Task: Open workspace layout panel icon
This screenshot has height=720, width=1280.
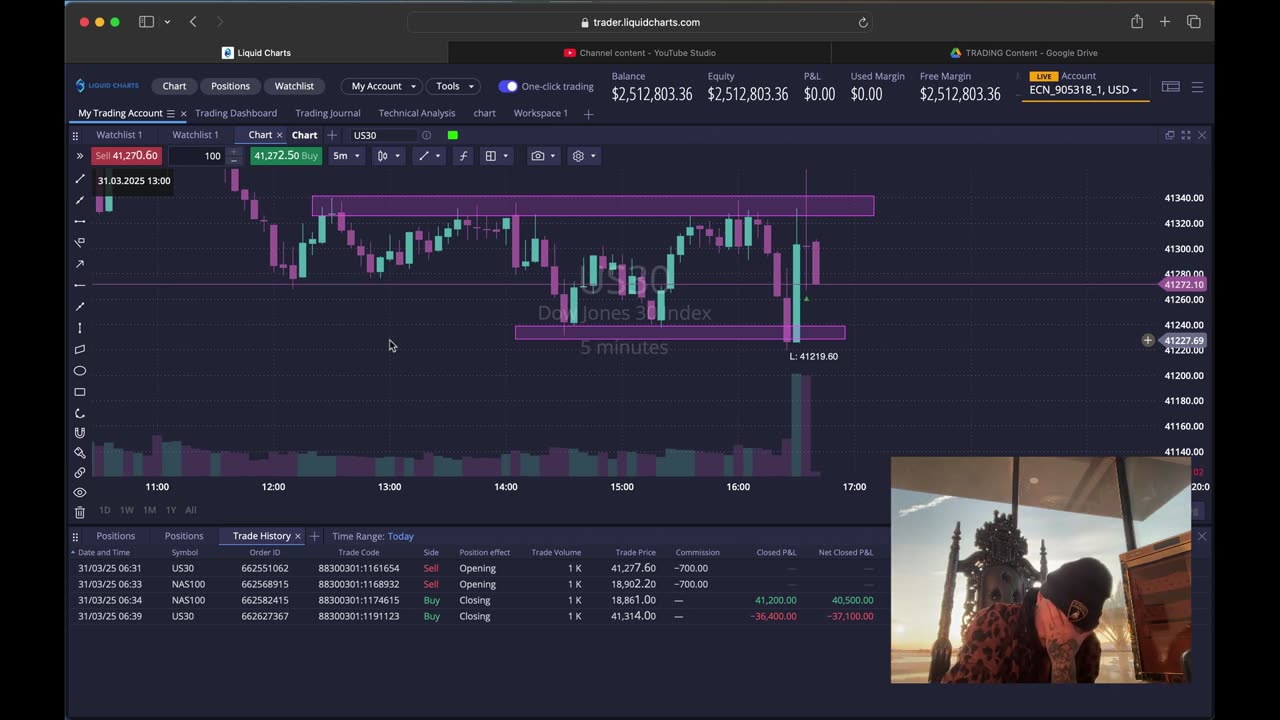Action: pos(1170,87)
